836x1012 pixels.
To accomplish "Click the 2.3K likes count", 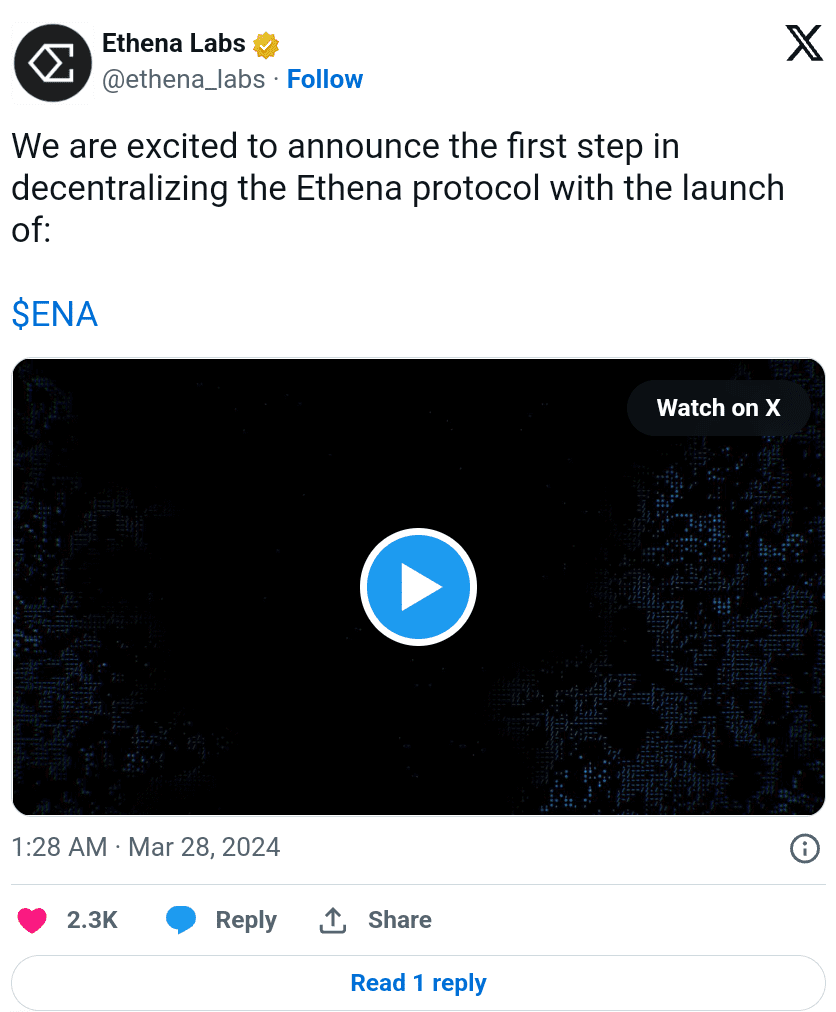I will click(92, 920).
